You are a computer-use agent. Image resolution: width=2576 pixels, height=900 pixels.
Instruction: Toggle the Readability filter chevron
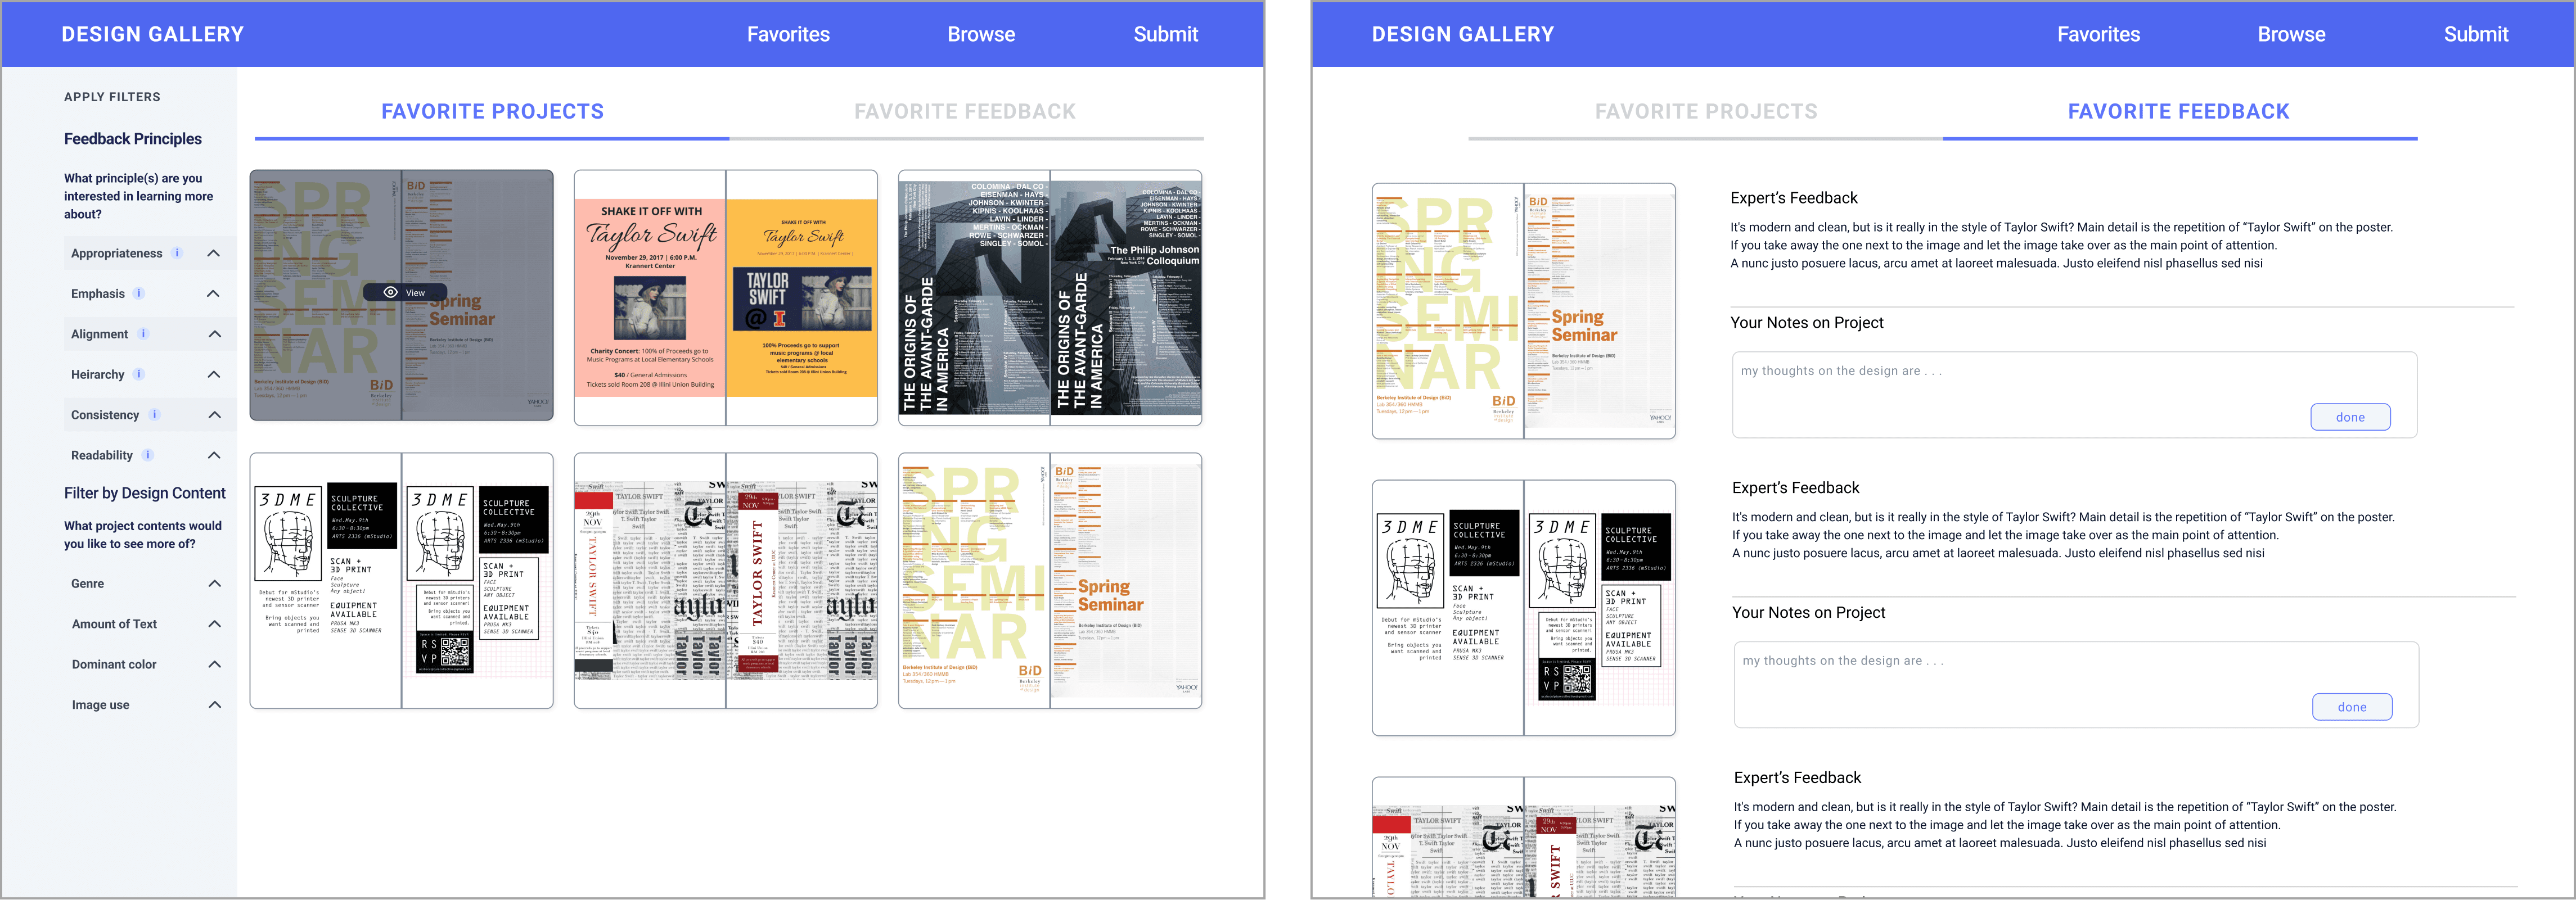(x=214, y=455)
